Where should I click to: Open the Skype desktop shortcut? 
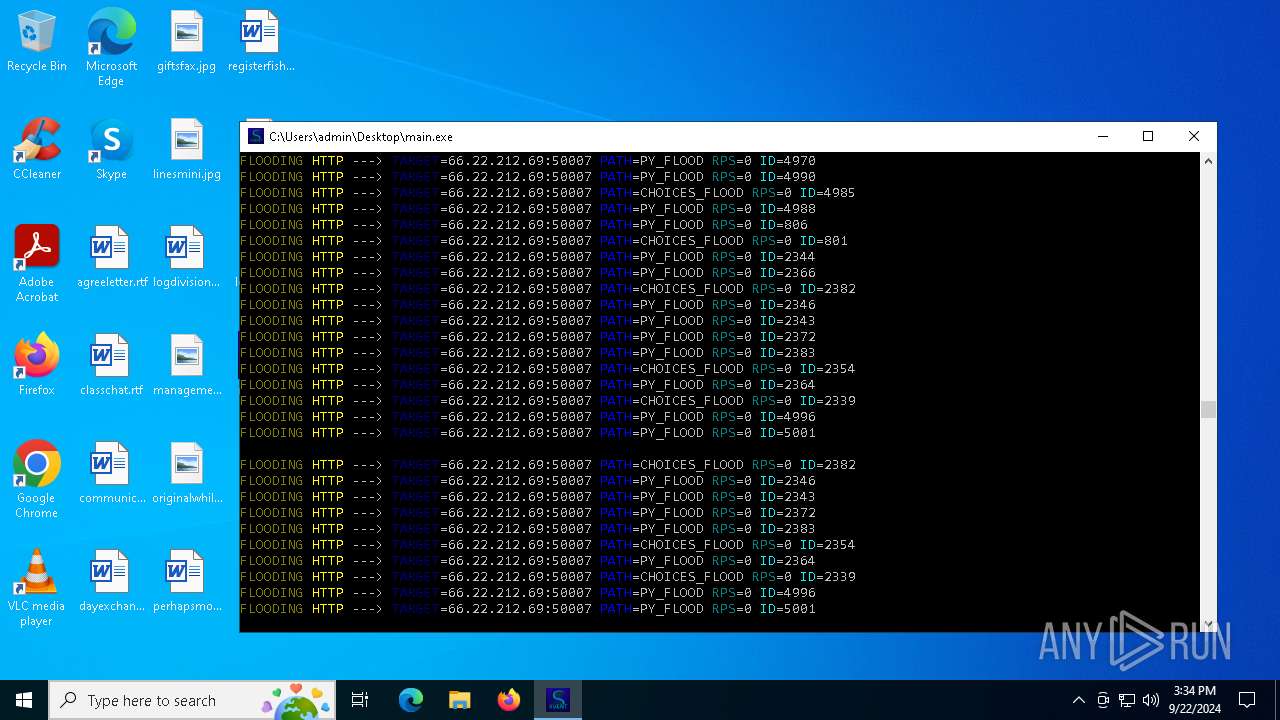coord(111,150)
